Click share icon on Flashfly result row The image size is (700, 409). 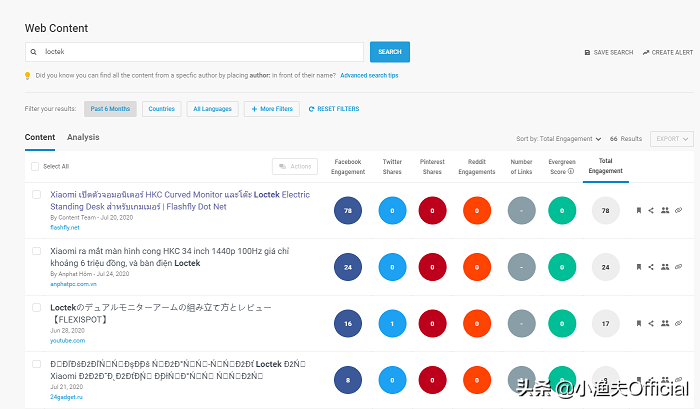[651, 210]
